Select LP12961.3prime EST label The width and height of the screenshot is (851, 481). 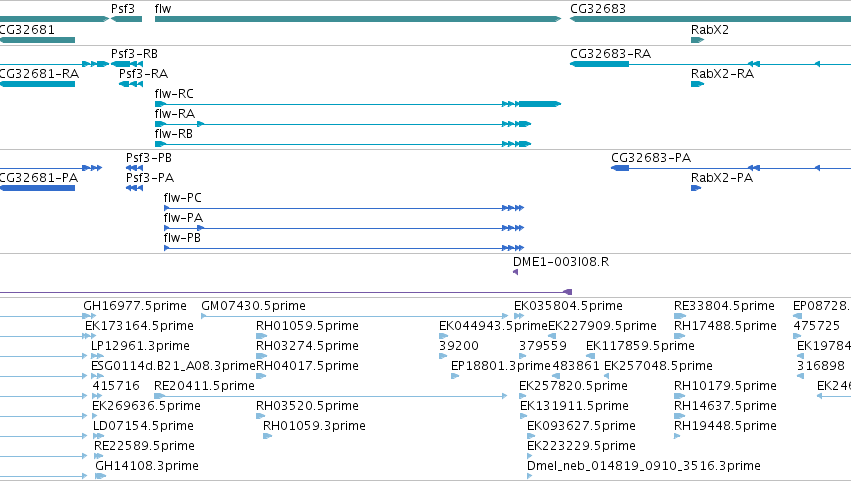click(x=140, y=346)
